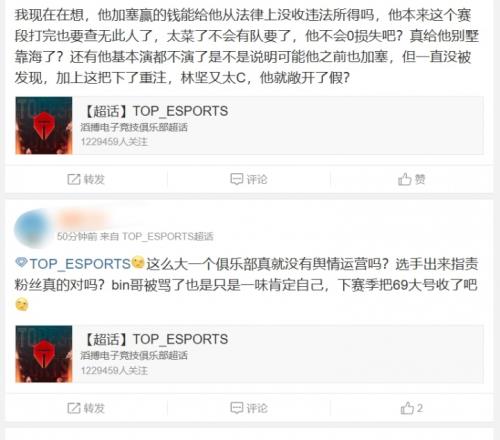
Task: Open the 【超话】TOP_ESPORTS title in the second card
Action: 156,339
